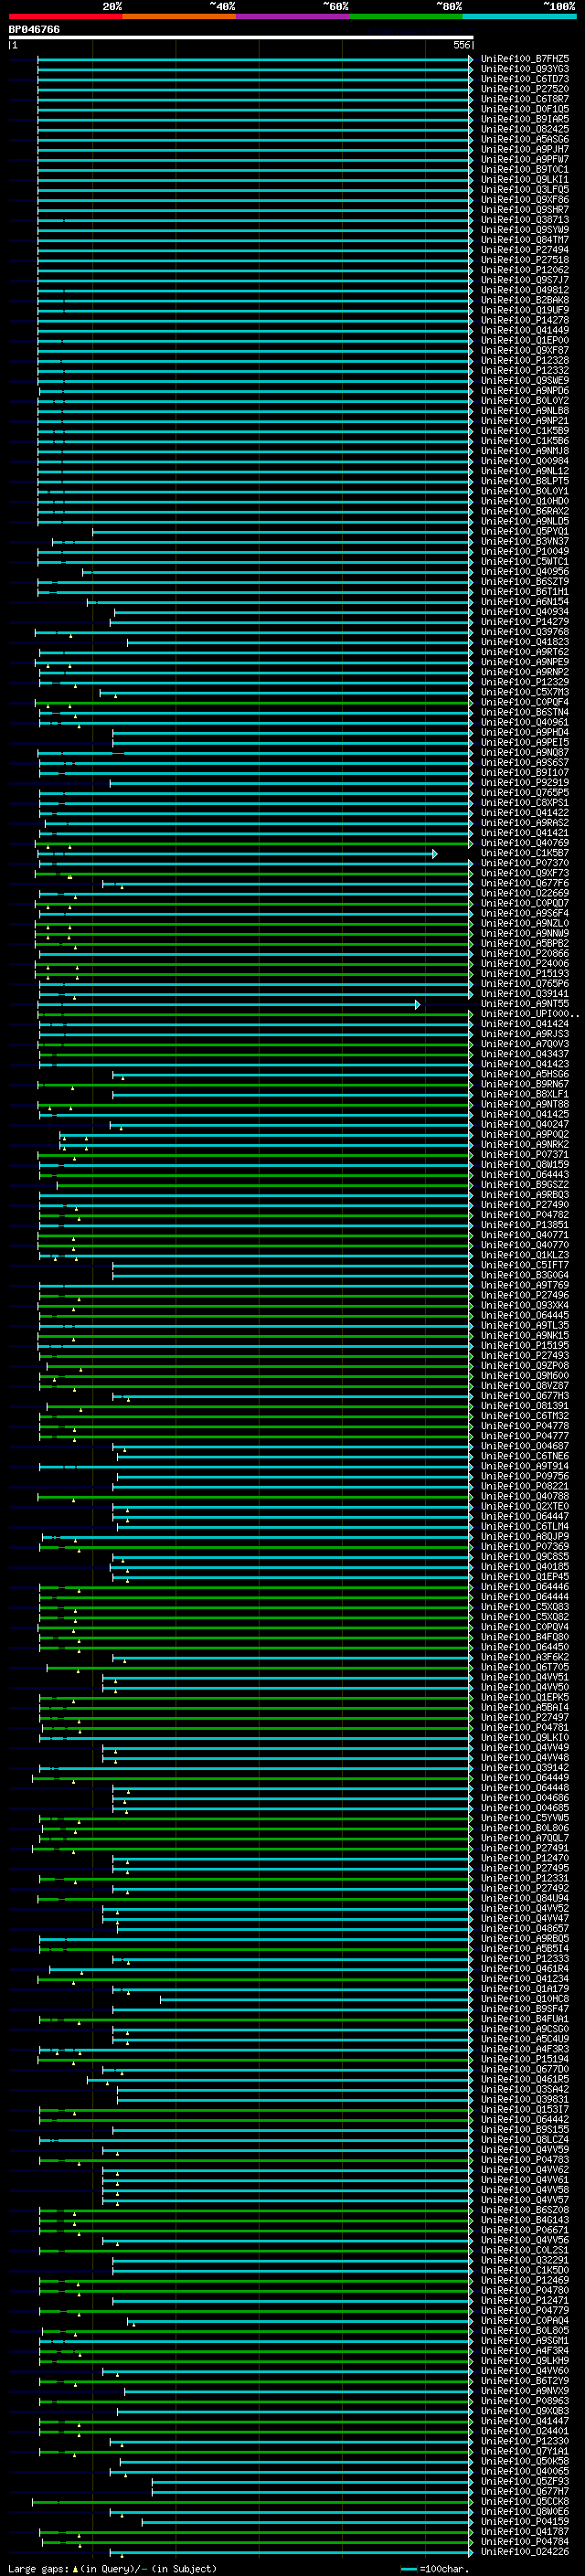This screenshot has height=2576, width=585.
Task: Choose the UniRef100_Q41424 hit
Action: click(525, 1024)
